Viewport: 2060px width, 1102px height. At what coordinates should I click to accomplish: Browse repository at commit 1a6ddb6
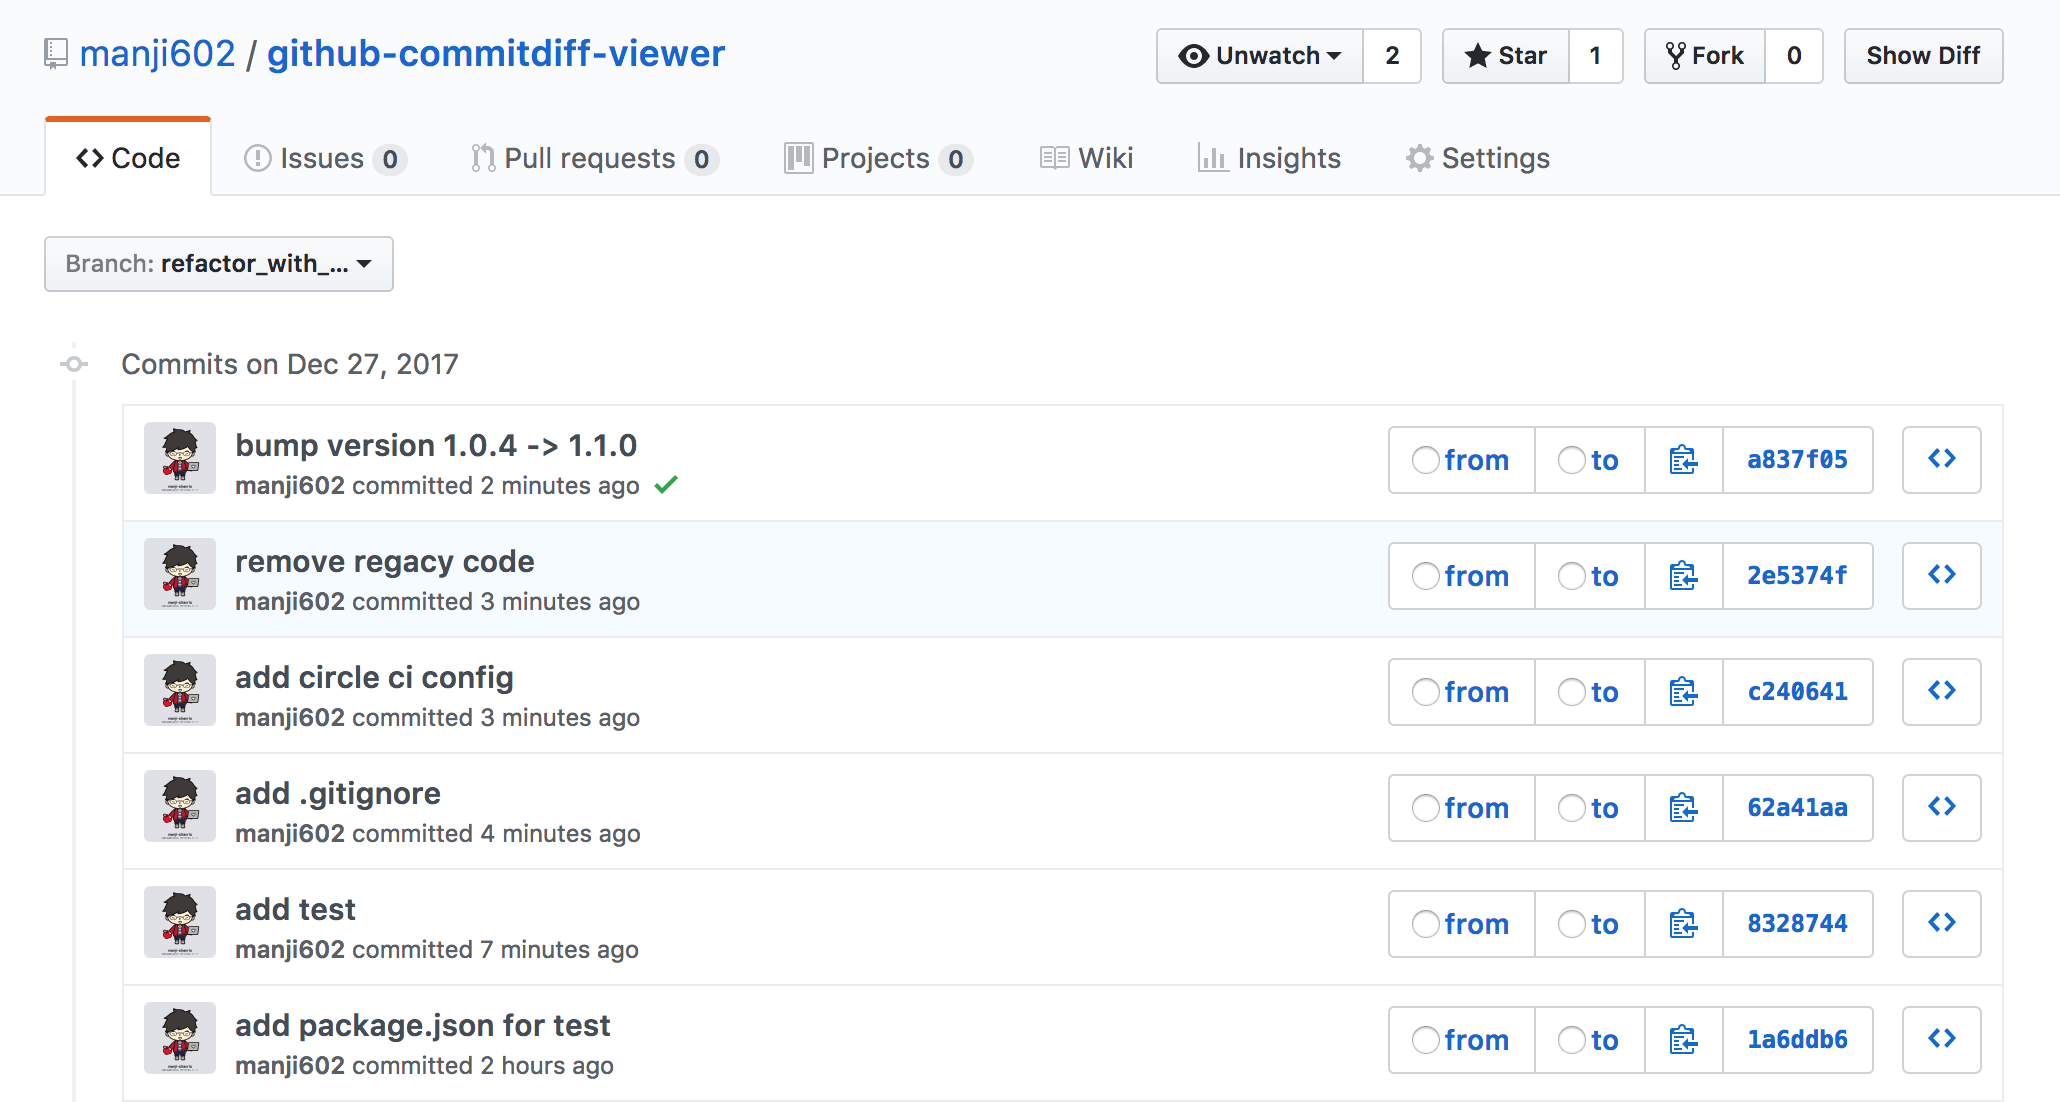(x=1942, y=1040)
